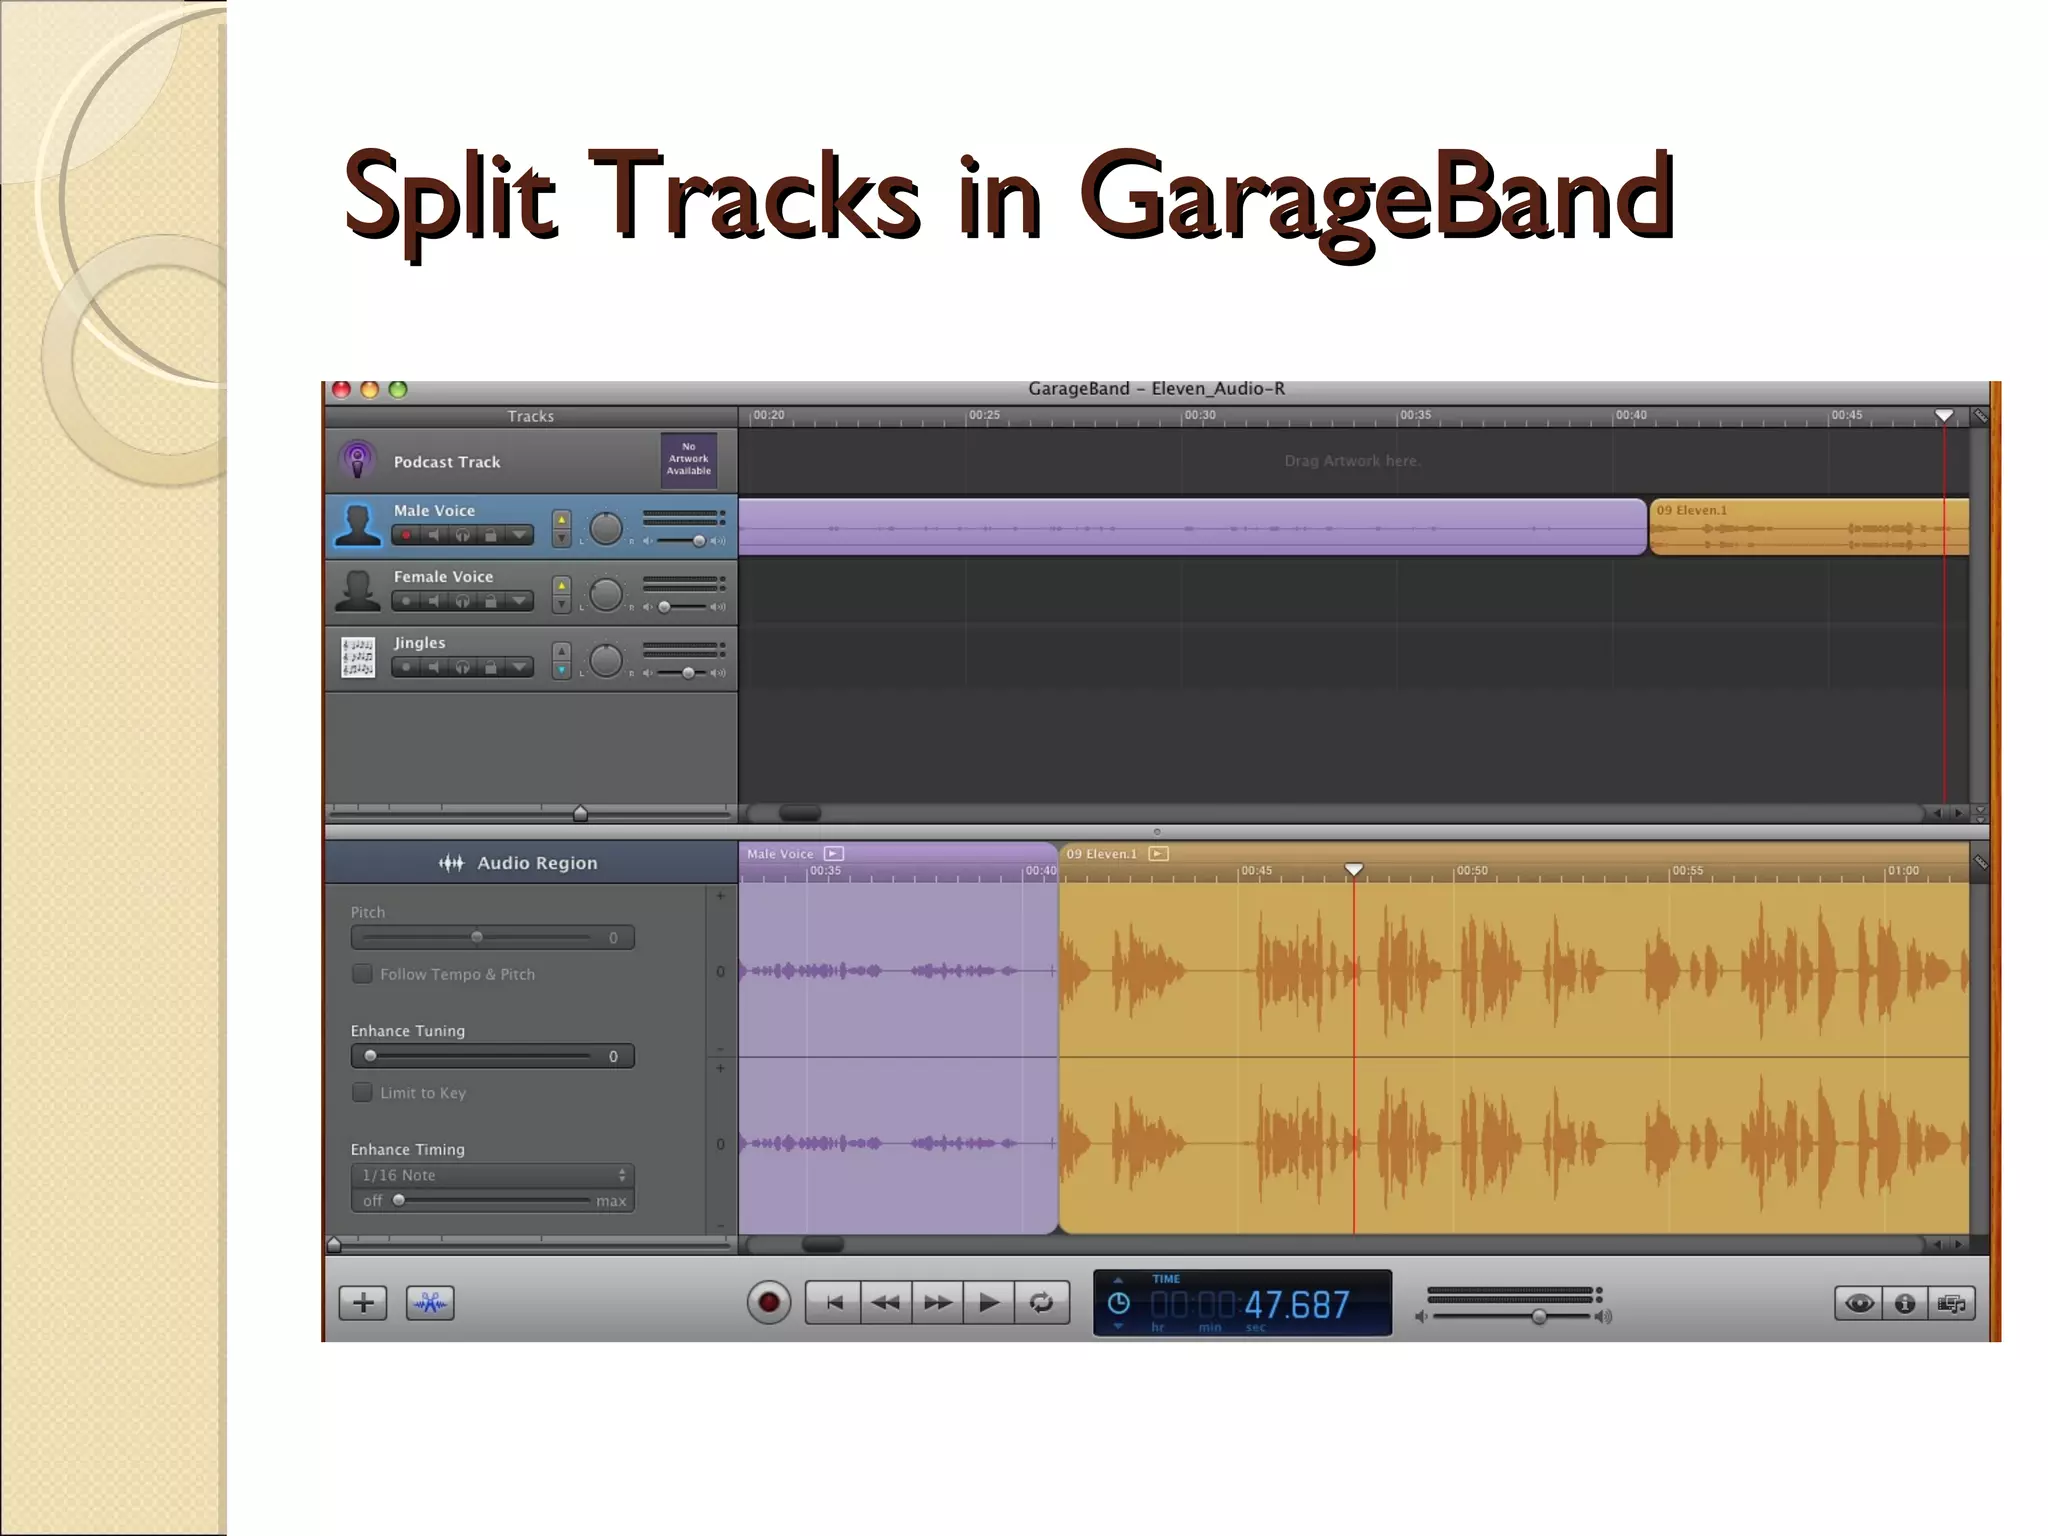Click the Audio Region header
The image size is (2048, 1536).
point(531,863)
